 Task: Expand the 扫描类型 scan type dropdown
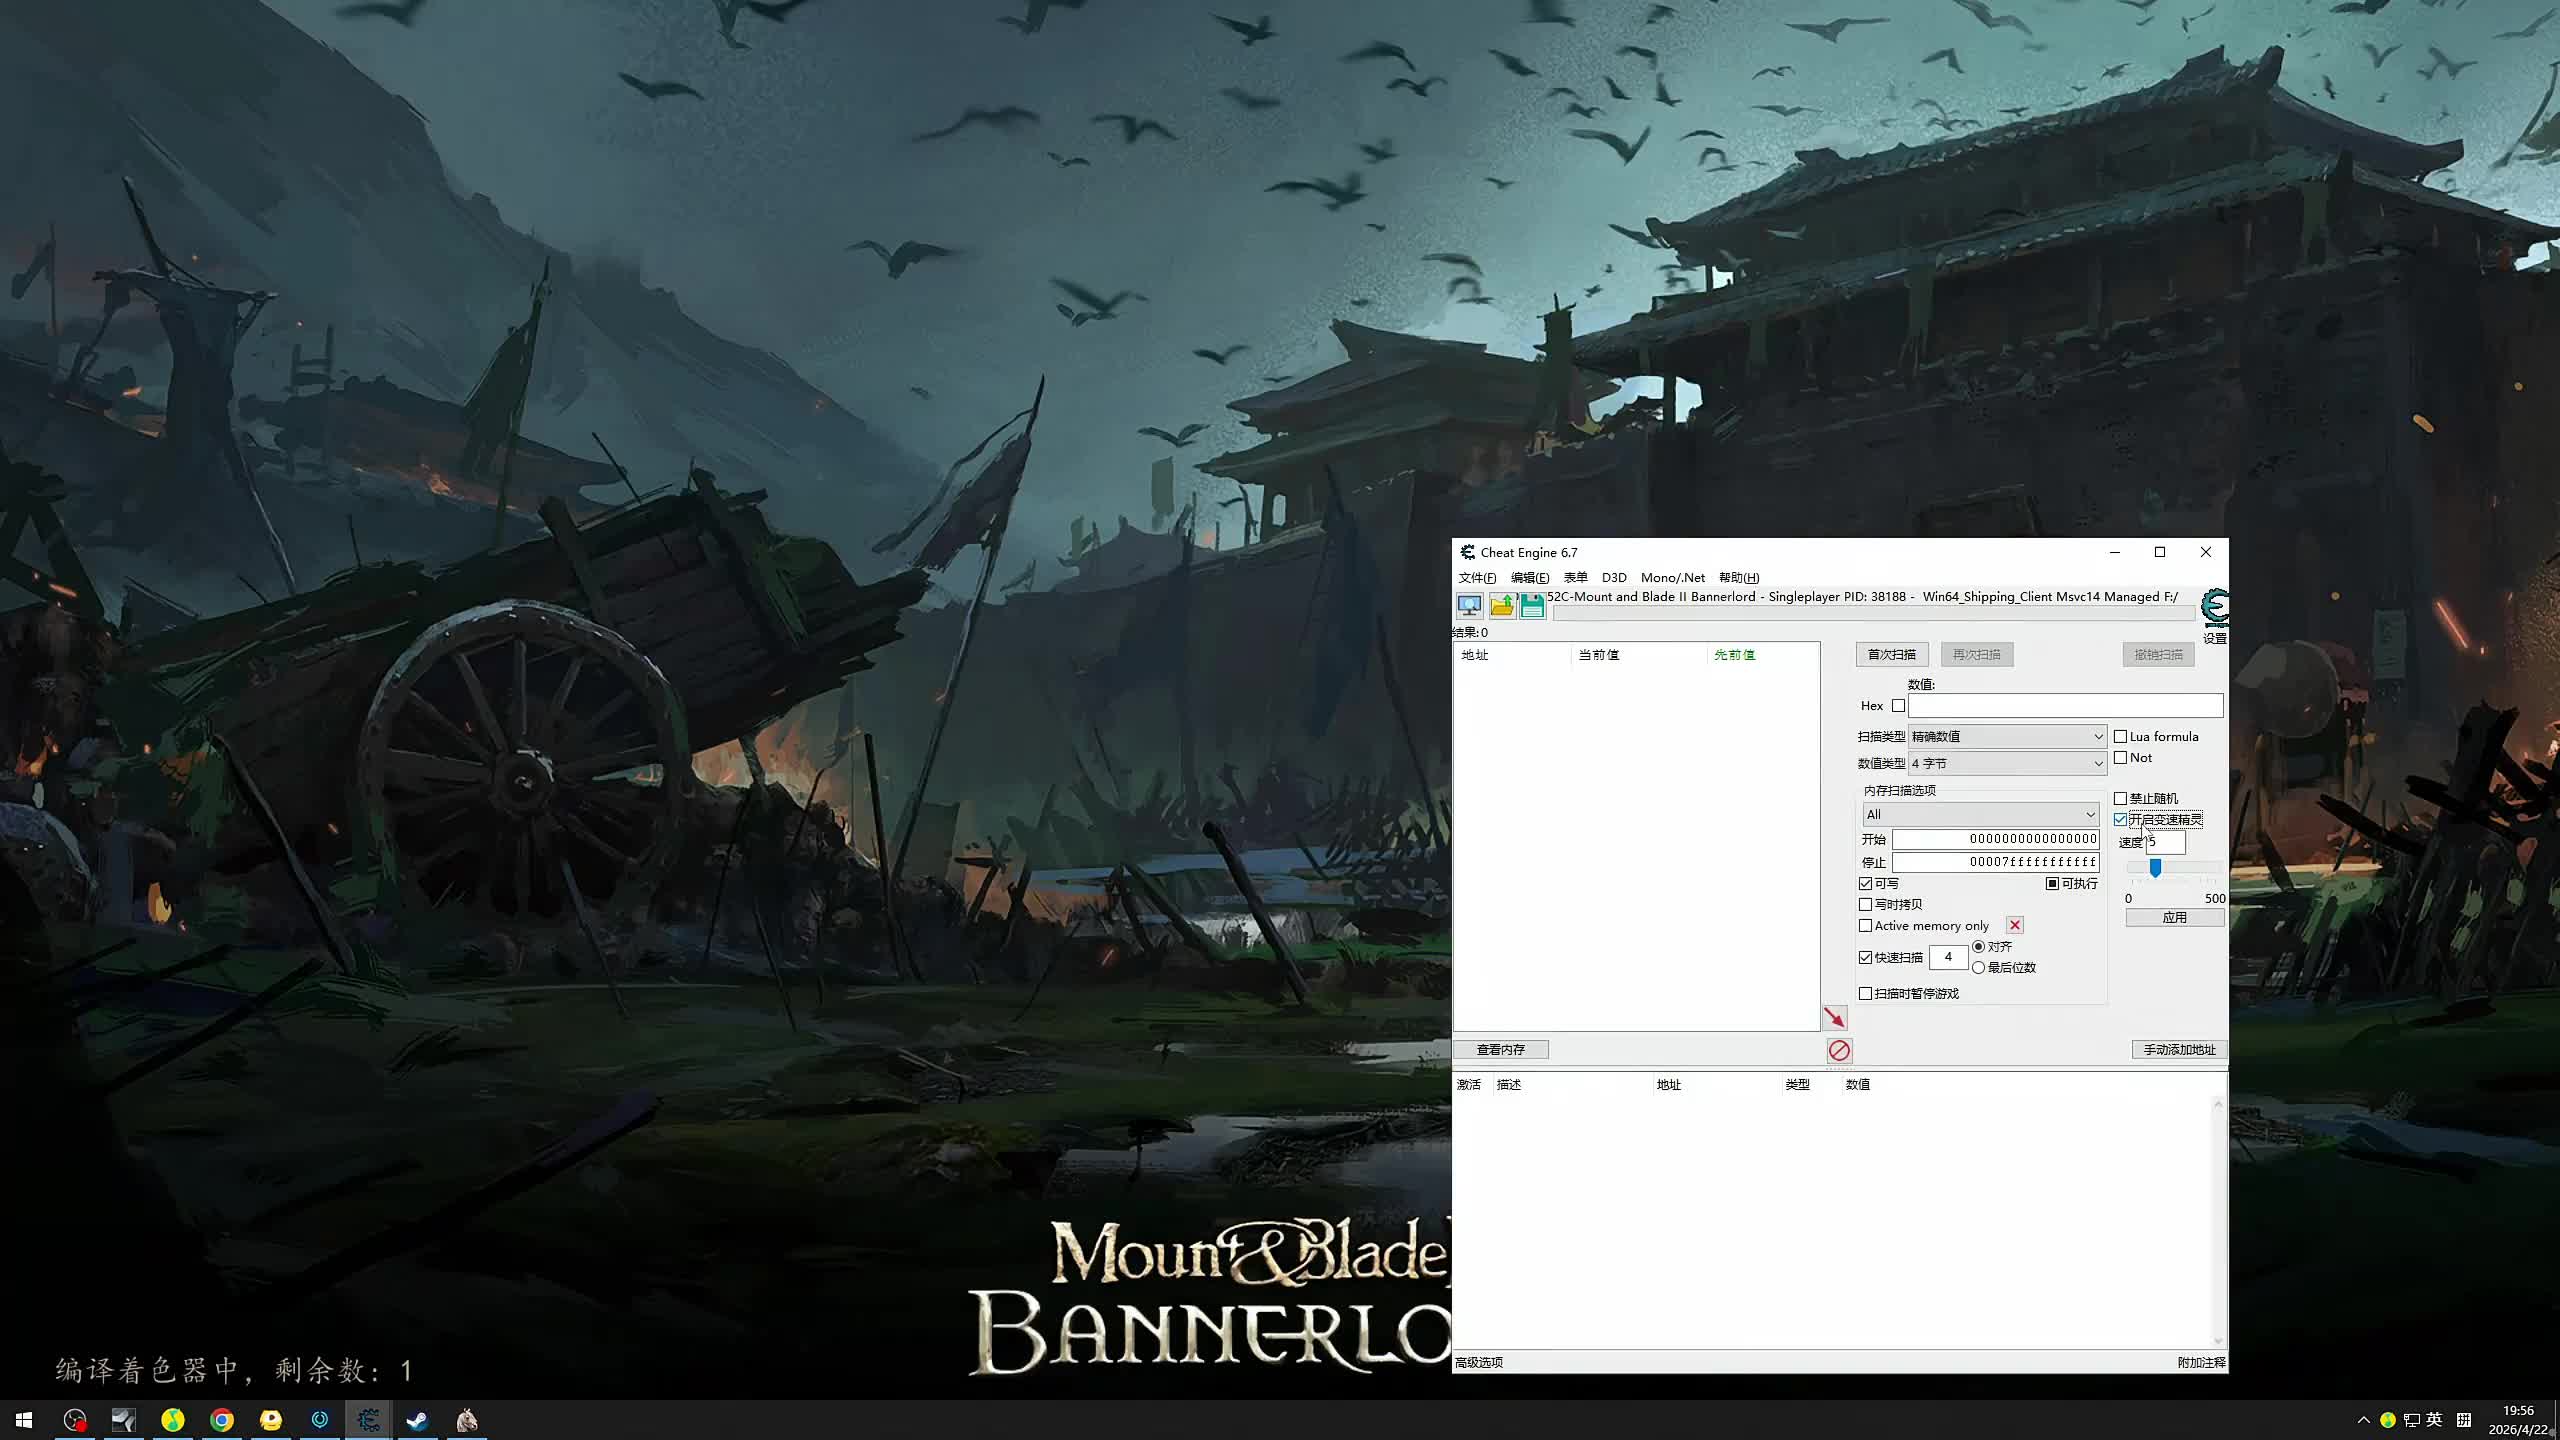pyautogui.click(x=2006, y=737)
